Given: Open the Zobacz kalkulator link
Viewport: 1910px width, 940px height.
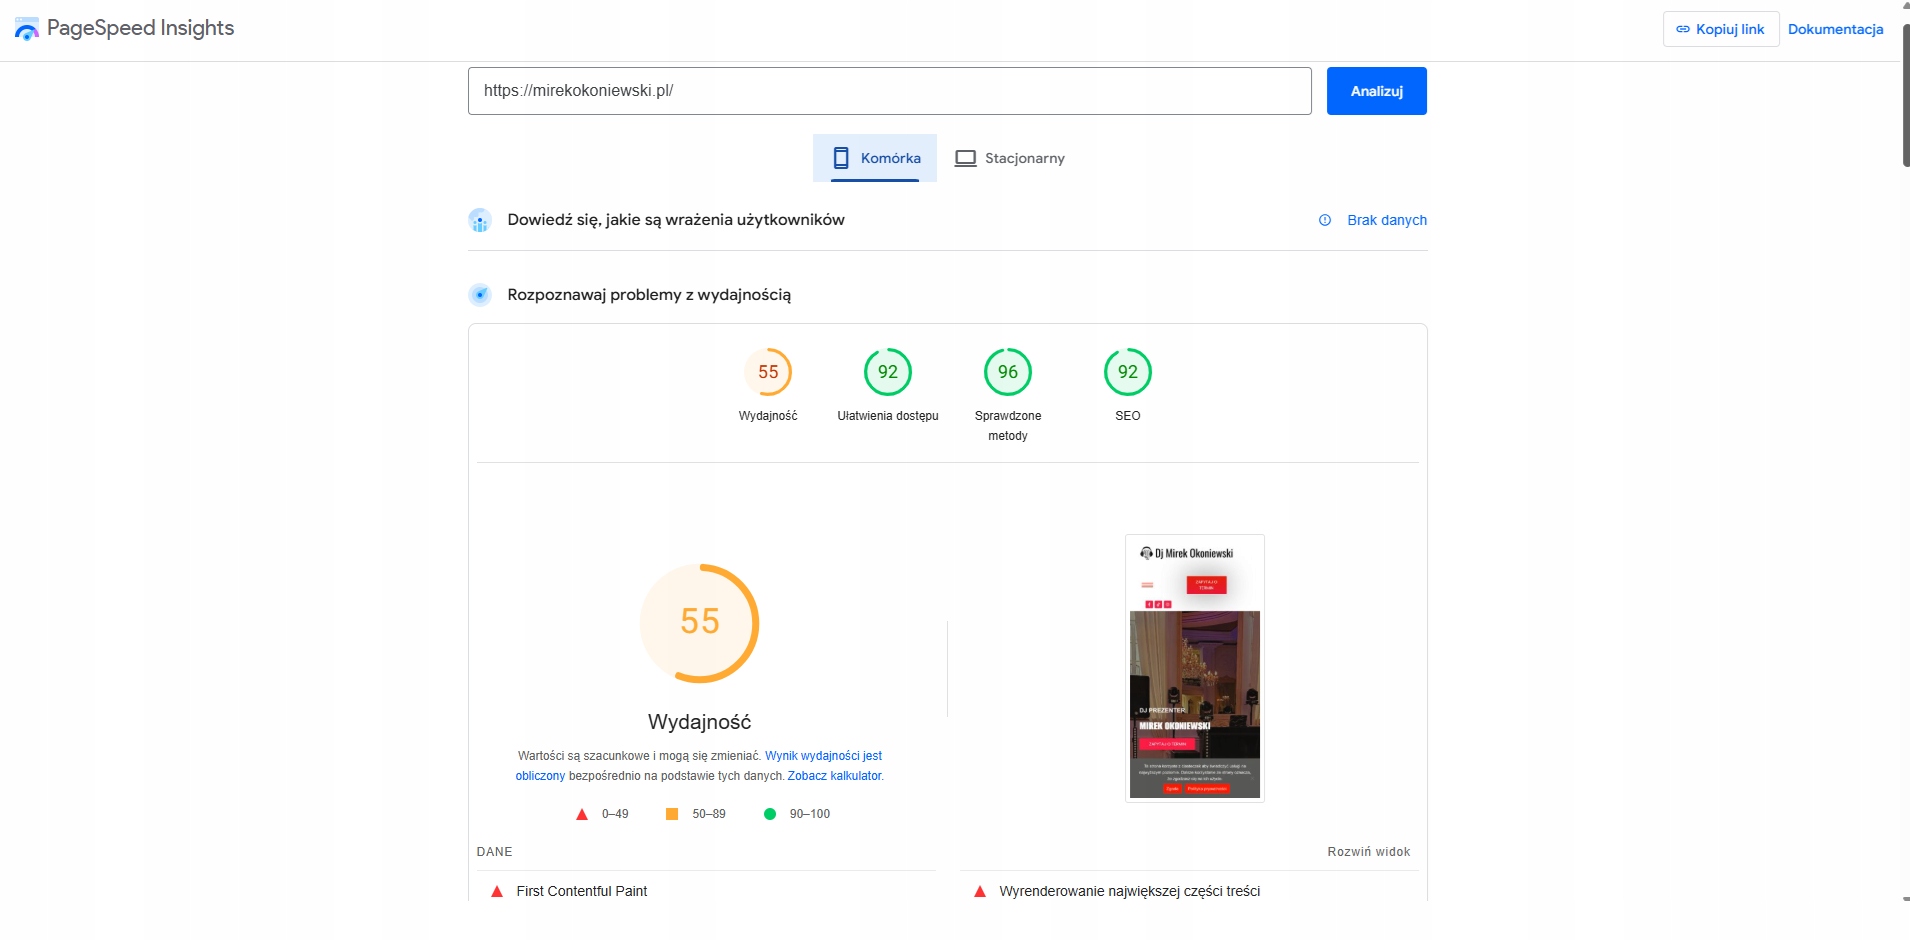Looking at the screenshot, I should coord(835,776).
